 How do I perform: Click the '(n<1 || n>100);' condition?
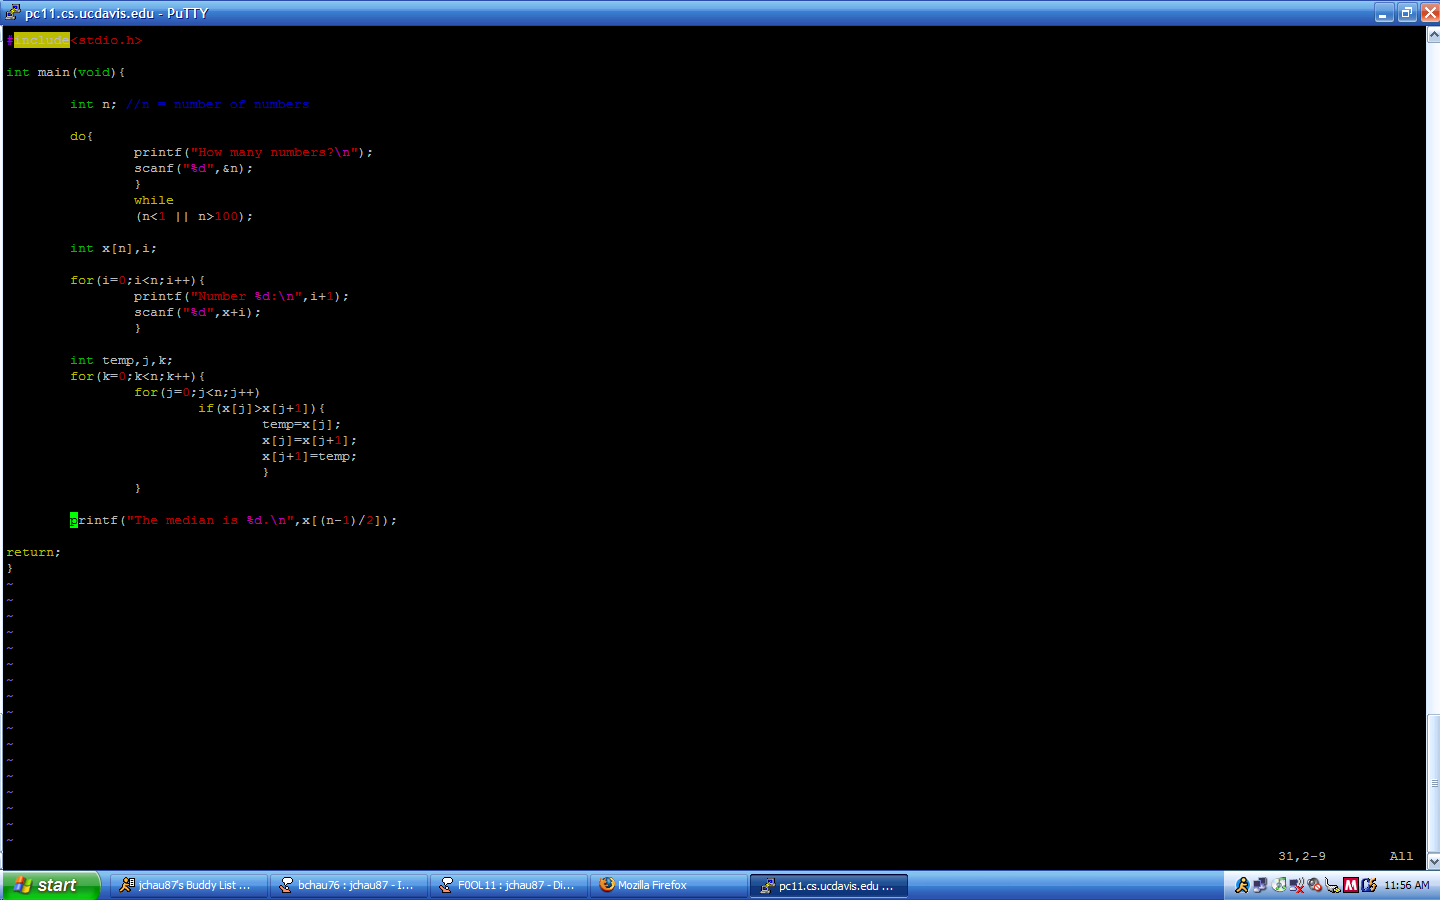[194, 216]
